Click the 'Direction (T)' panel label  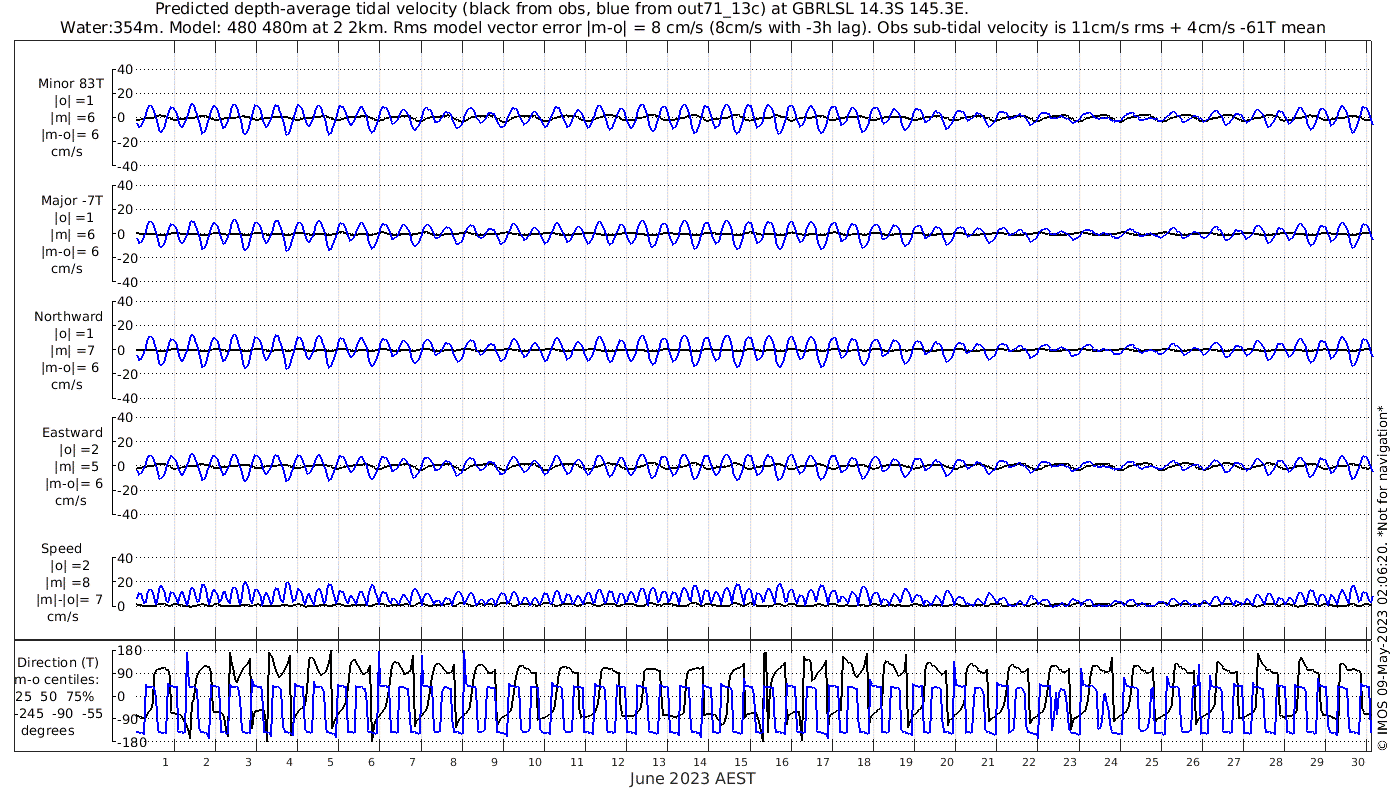(x=59, y=662)
